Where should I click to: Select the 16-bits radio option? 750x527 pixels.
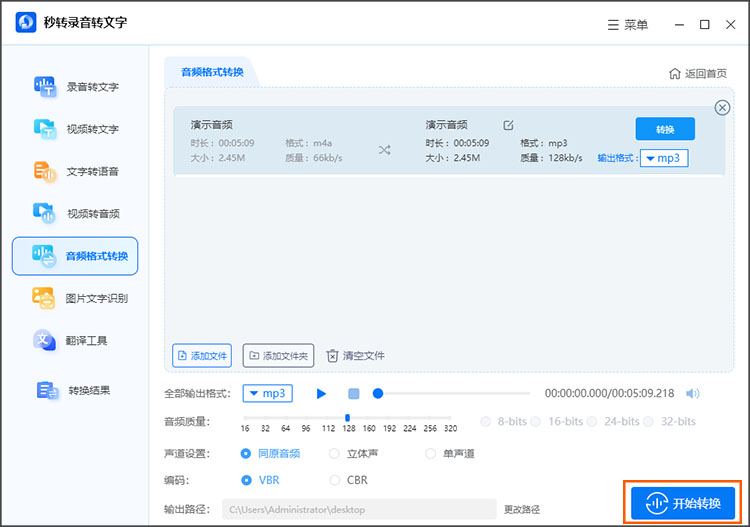coord(536,422)
